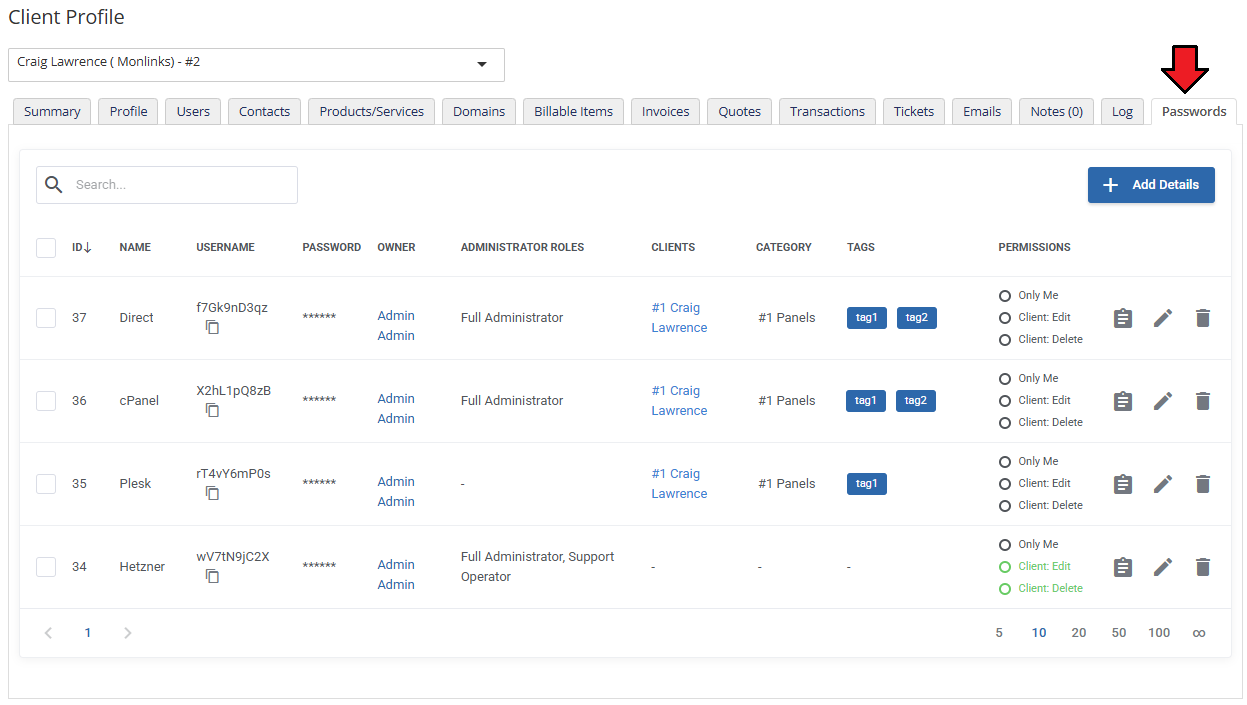Image resolution: width=1247 pixels, height=705 pixels.
Task: Open the Summary tab
Action: 52,112
